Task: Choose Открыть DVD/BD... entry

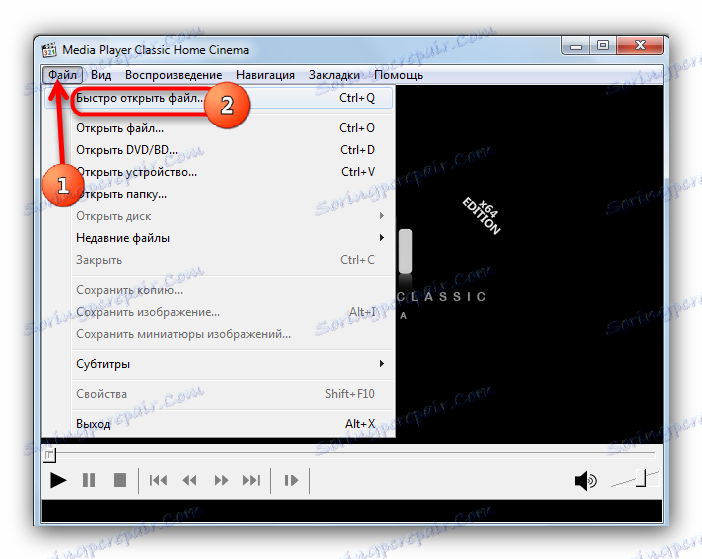Action: click(x=218, y=150)
